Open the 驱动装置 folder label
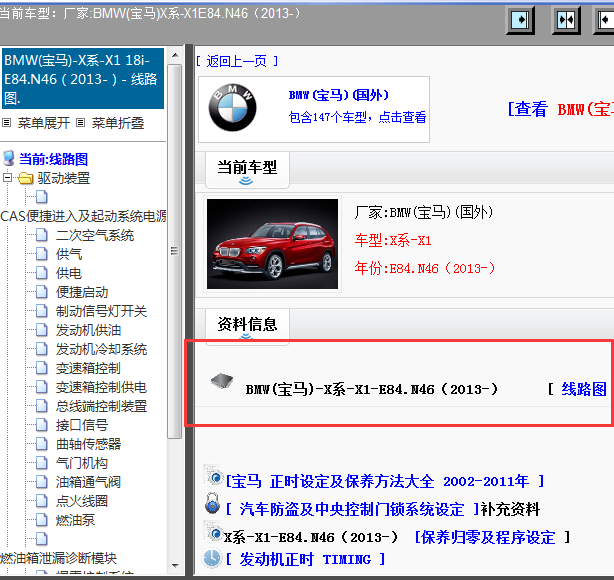This screenshot has width=614, height=580. [x=64, y=179]
